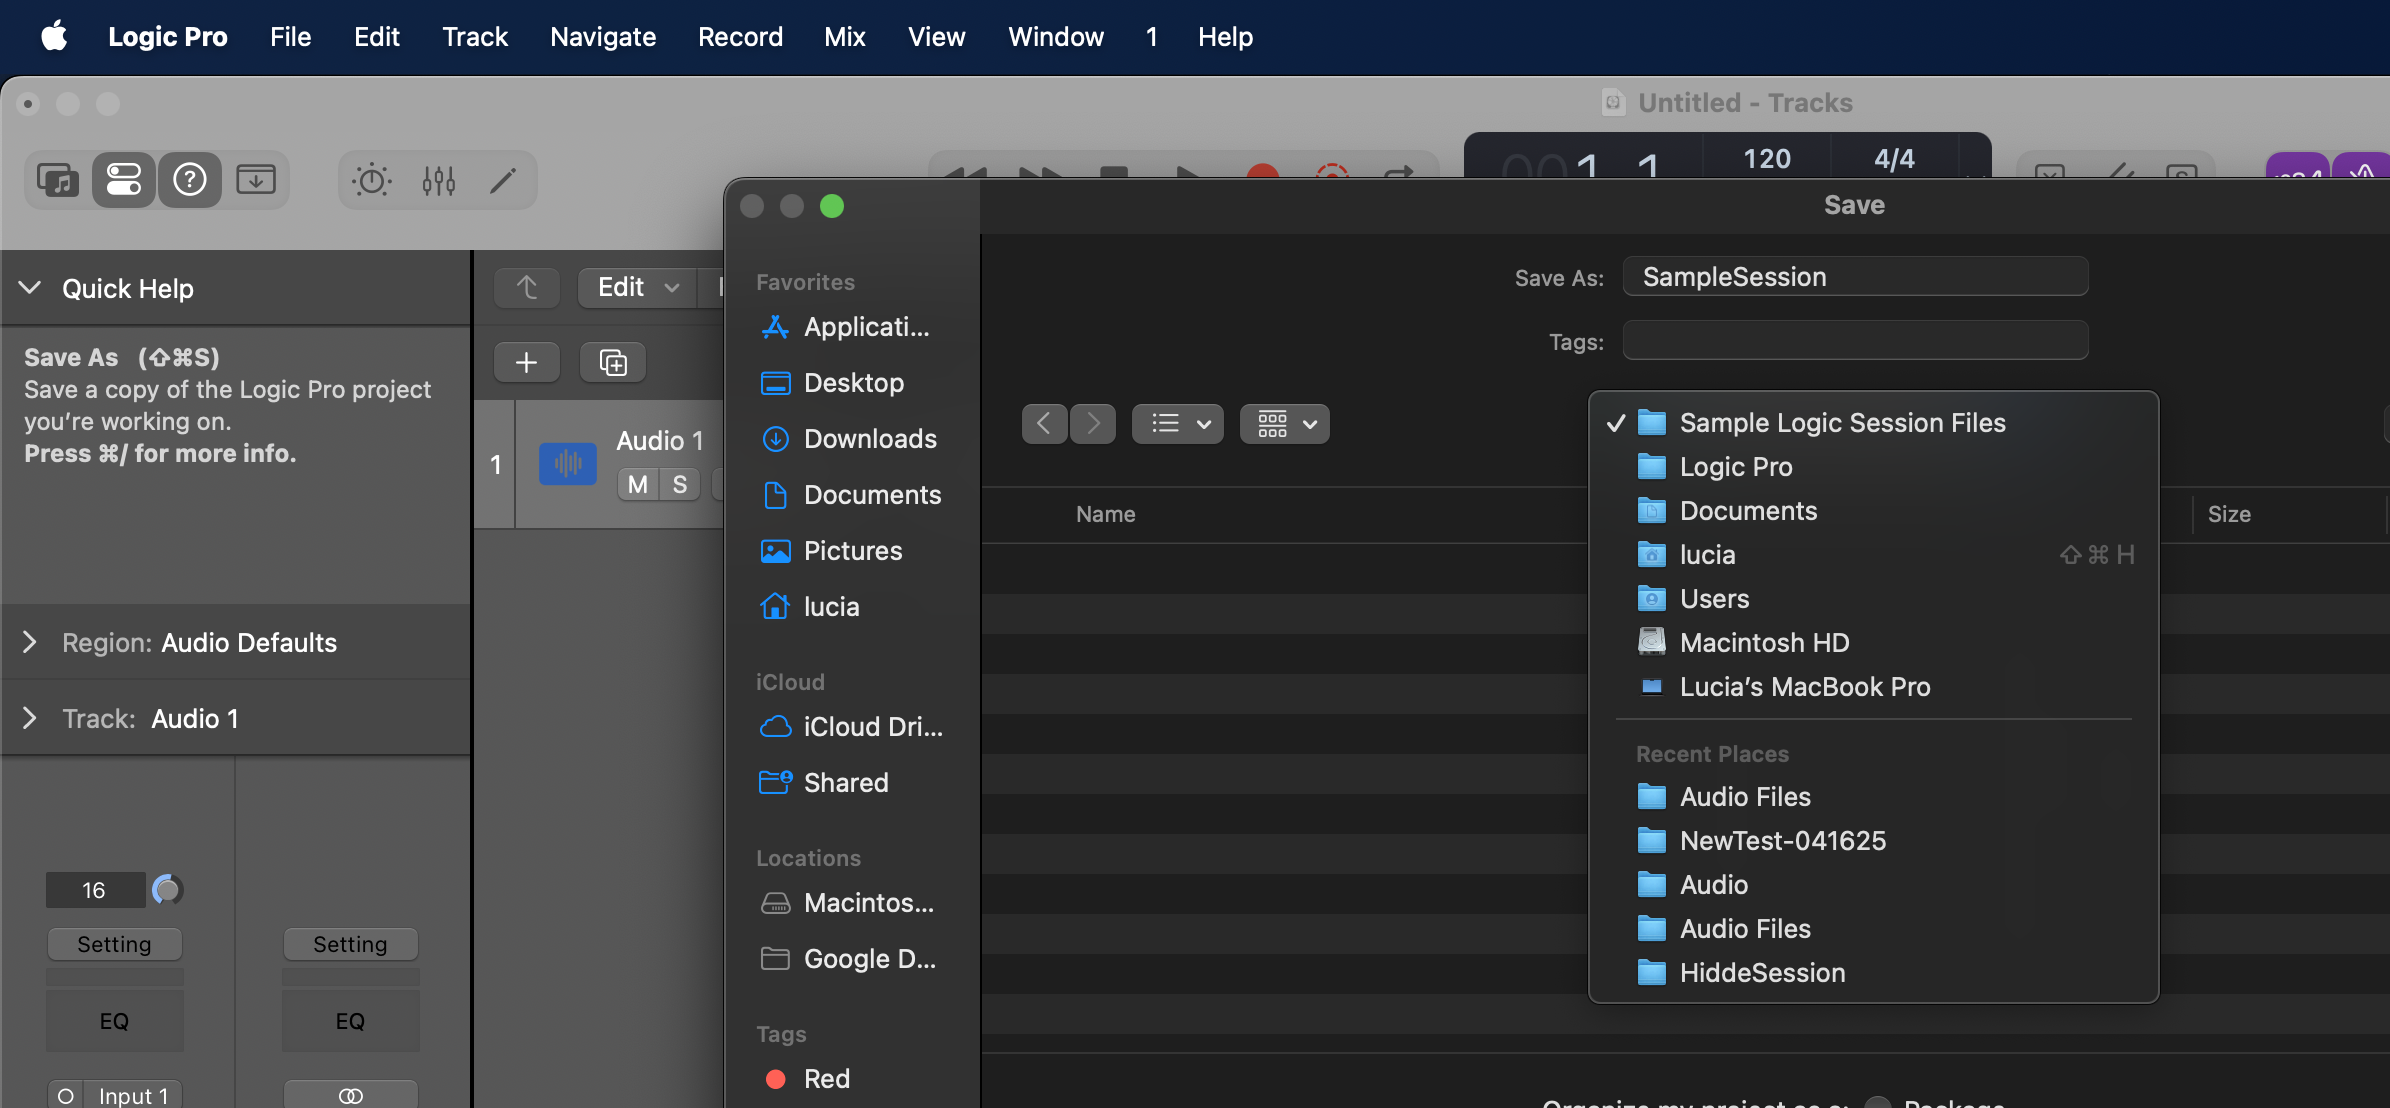Open the Library panel icon
This screenshot has height=1108, width=2390.
point(58,180)
